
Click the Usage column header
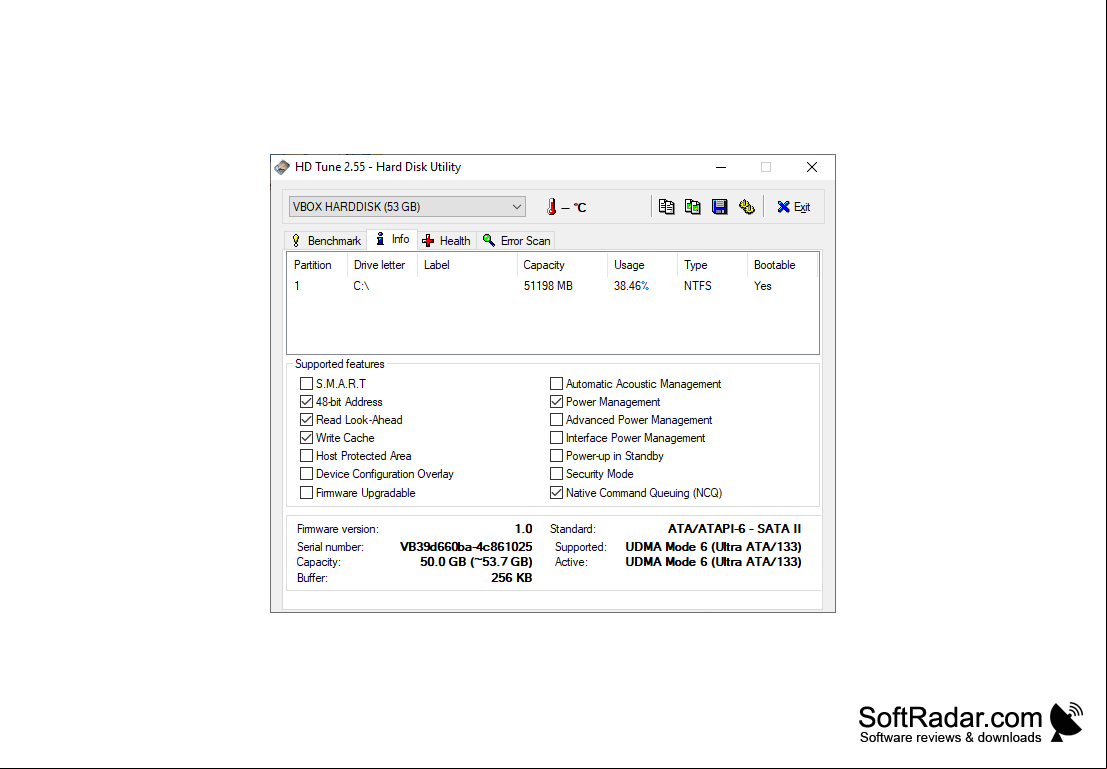click(642, 265)
